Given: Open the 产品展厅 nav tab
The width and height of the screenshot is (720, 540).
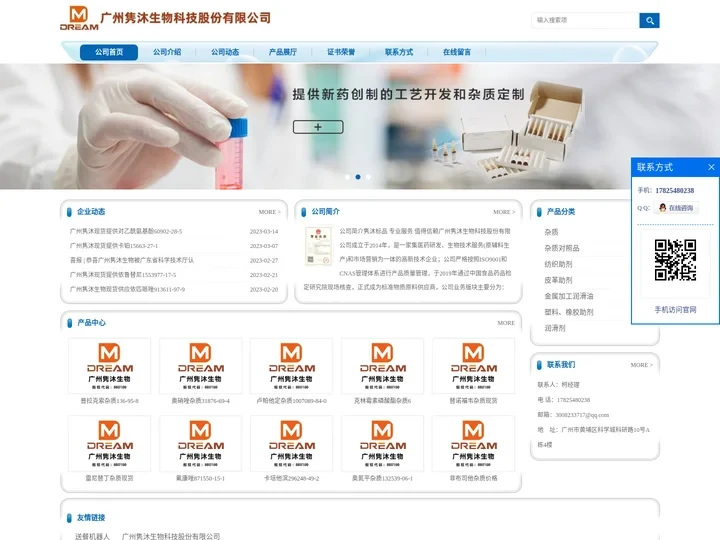Looking at the screenshot, I should coord(283,52).
